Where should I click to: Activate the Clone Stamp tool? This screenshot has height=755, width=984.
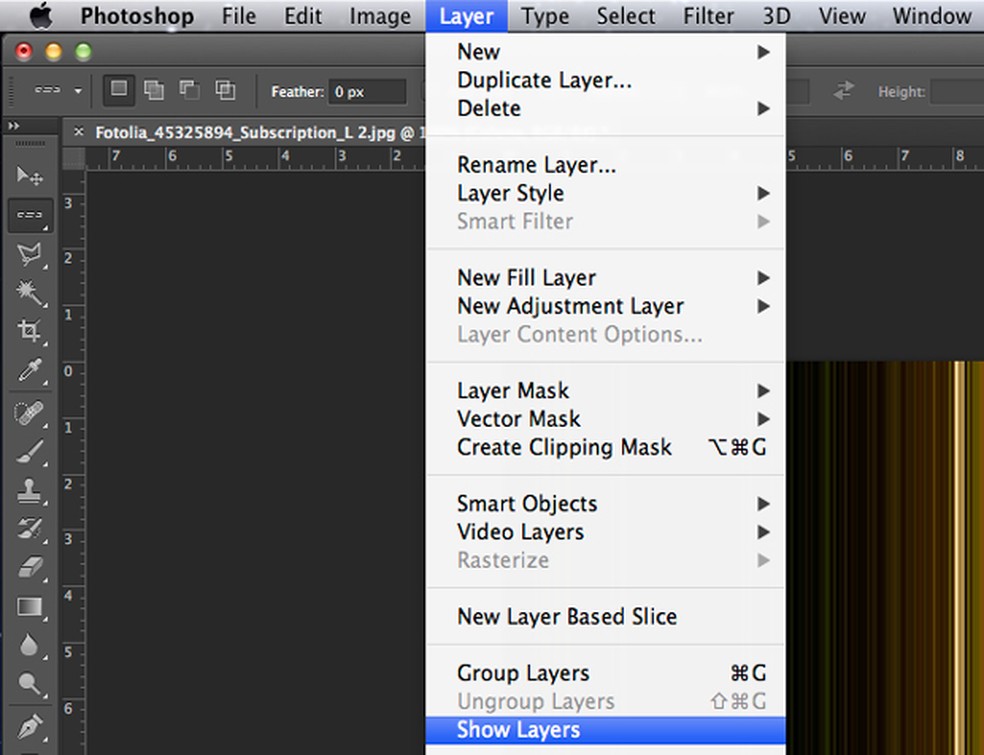click(30, 490)
